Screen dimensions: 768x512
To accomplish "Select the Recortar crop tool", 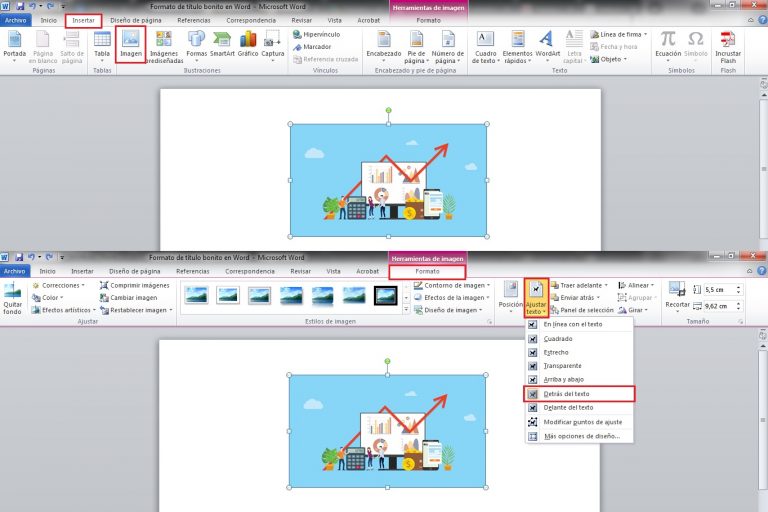I will 678,296.
